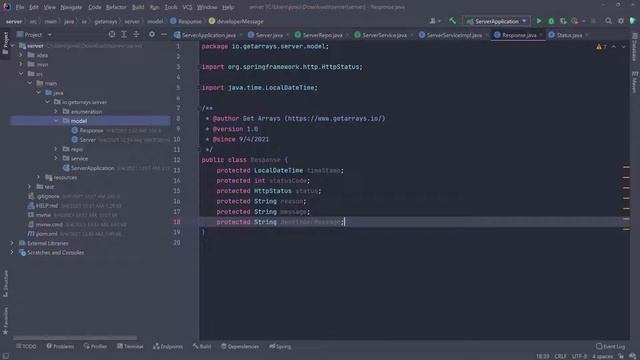
Task: Open the Structure side tool button
Action: point(5,283)
